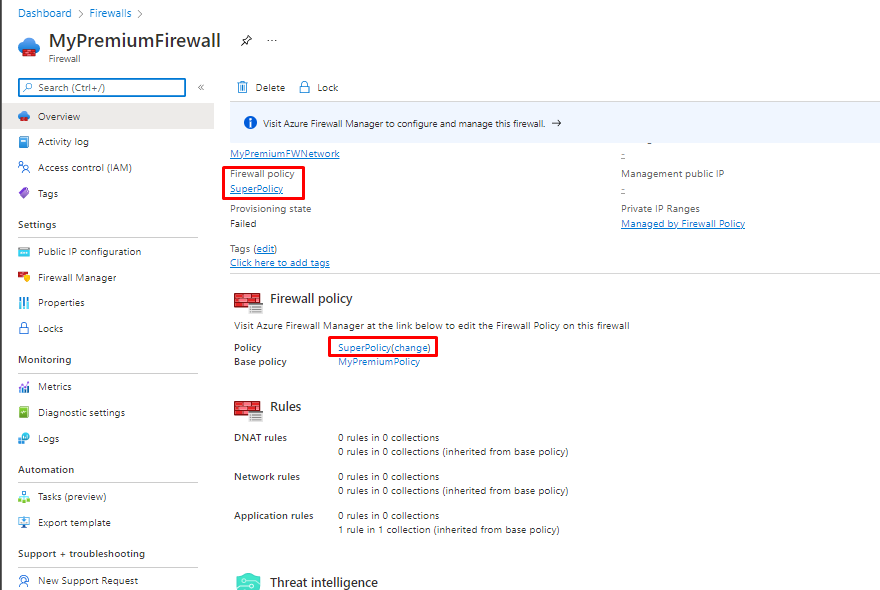Open the Tags sidebar item
Screen dimensions: 880x590
[48, 194]
